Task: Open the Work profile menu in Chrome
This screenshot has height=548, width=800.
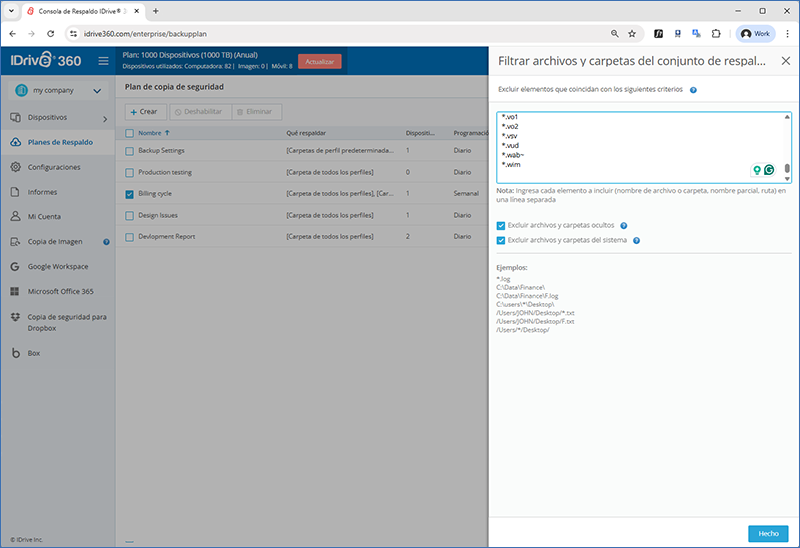Action: tap(756, 33)
